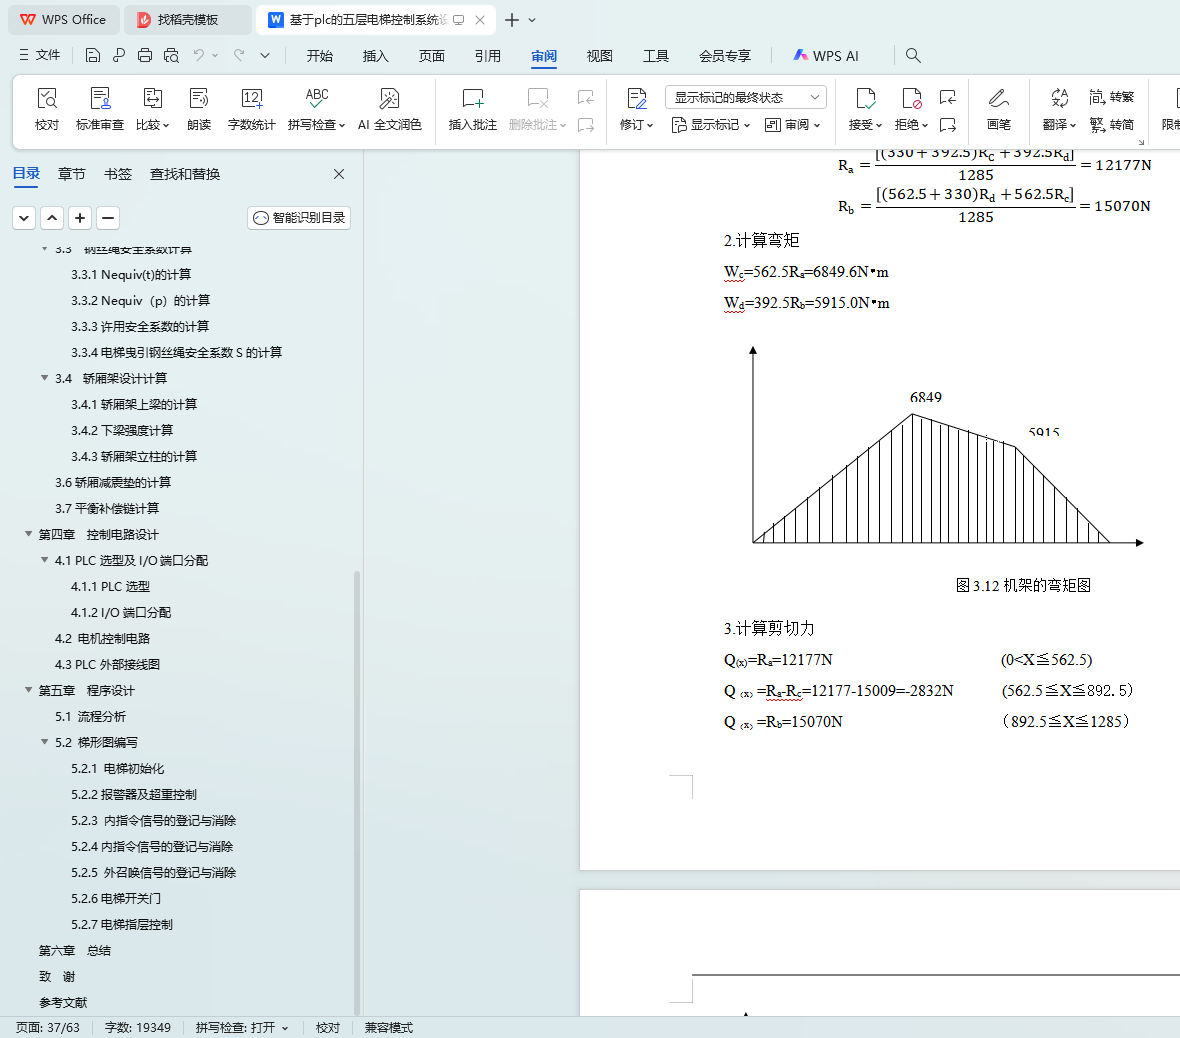Run 拼写检查 spell check
The height and width of the screenshot is (1038, 1180).
click(316, 109)
